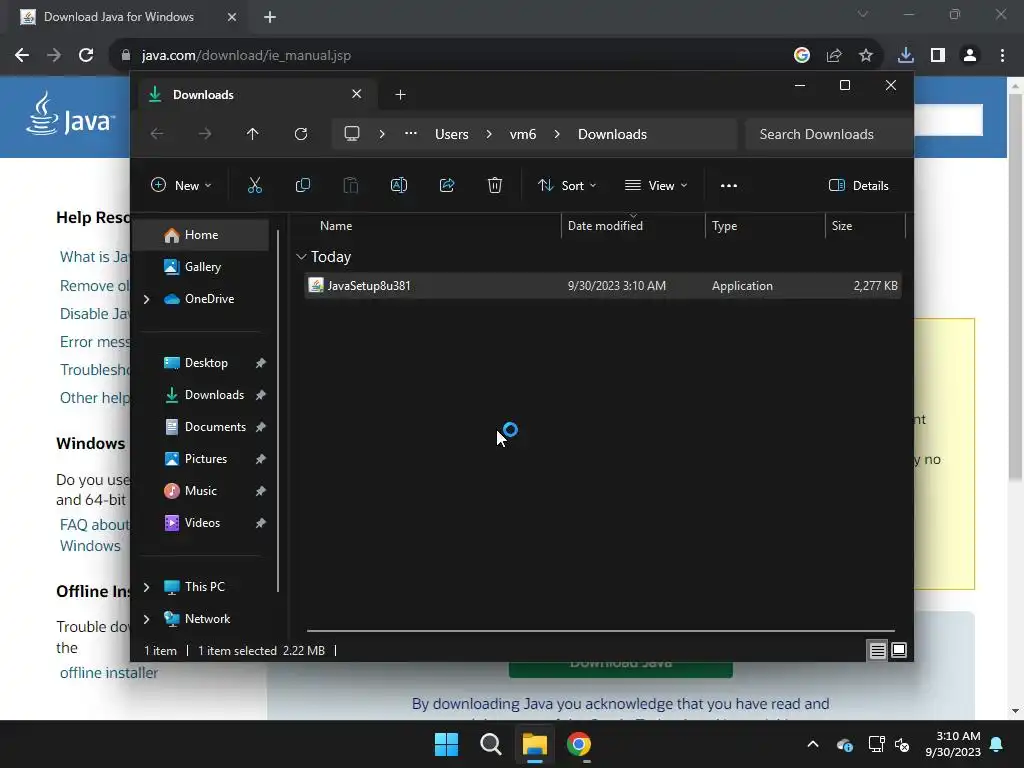The width and height of the screenshot is (1024, 768).
Task: Select the Downloads tab in File Explorer
Action: [255, 95]
